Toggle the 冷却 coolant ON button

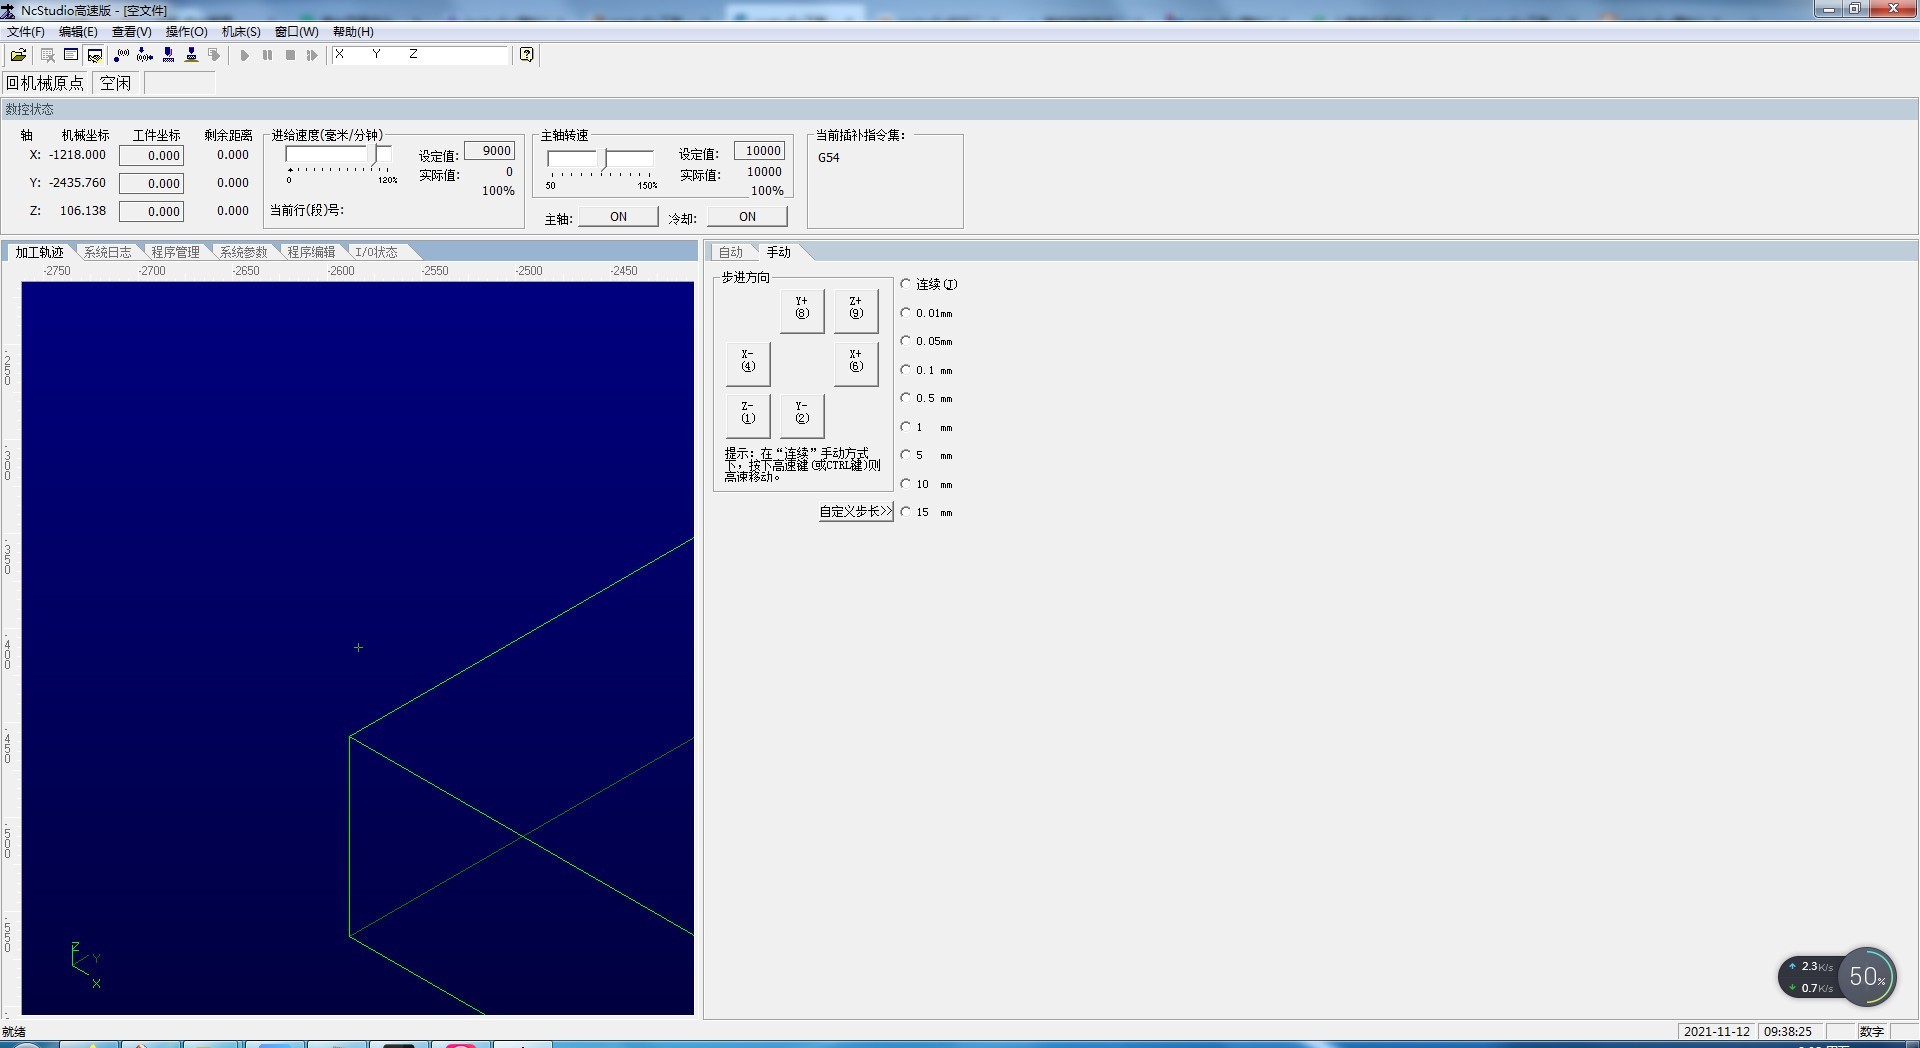(747, 217)
